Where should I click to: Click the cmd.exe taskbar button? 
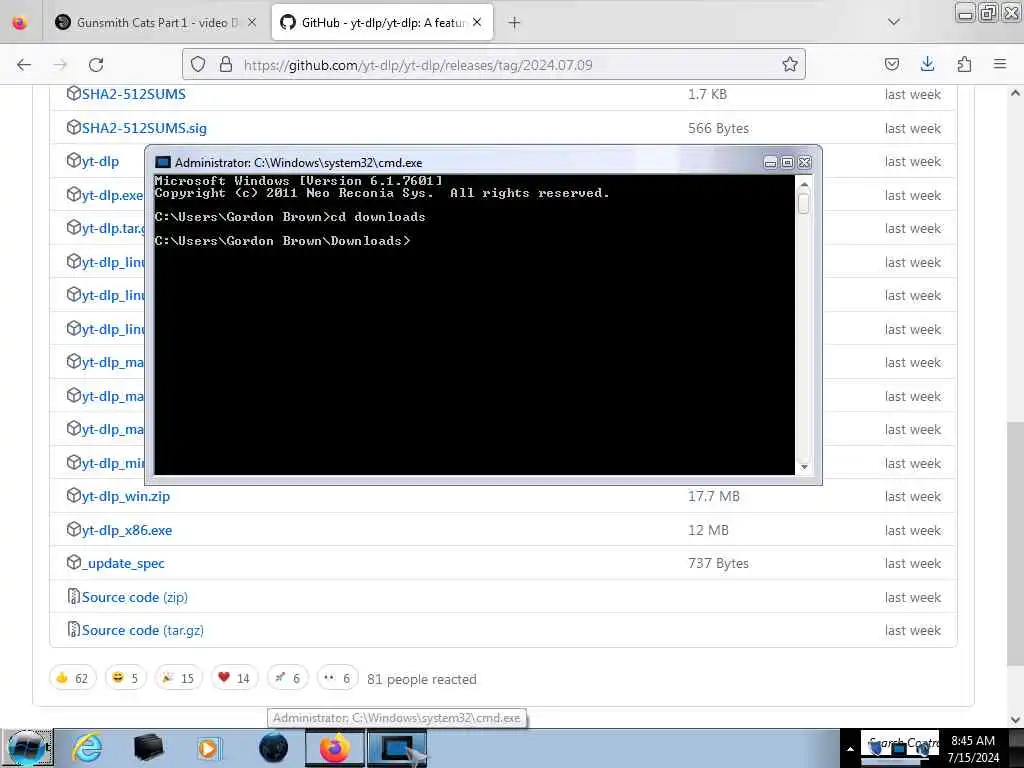tap(397, 748)
